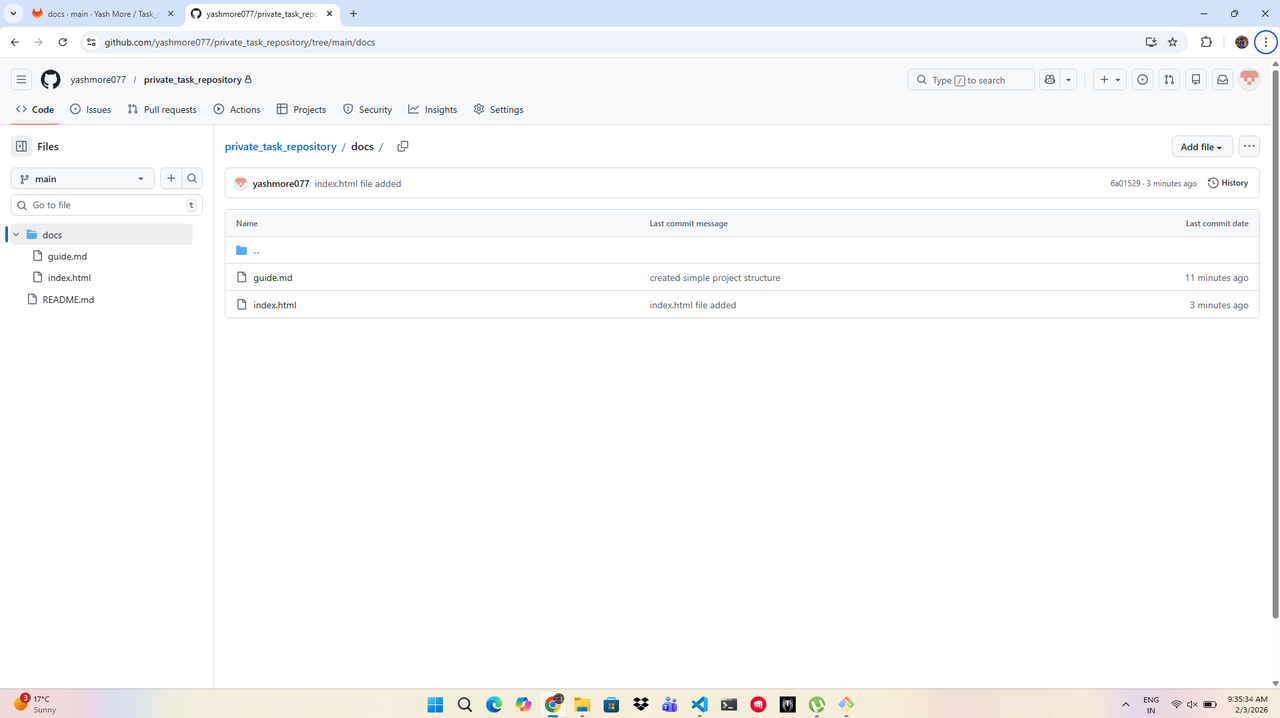The width and height of the screenshot is (1280, 718).
Task: Open commit hash 6a01529
Action: pos(1125,184)
